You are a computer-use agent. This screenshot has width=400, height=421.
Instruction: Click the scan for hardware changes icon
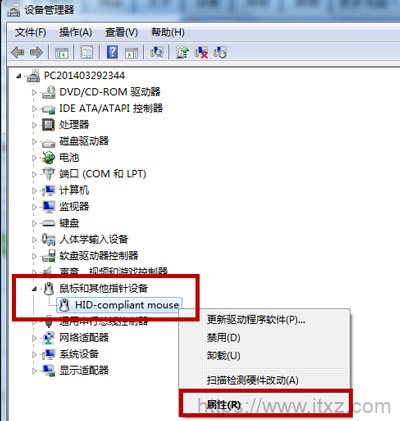tap(157, 52)
